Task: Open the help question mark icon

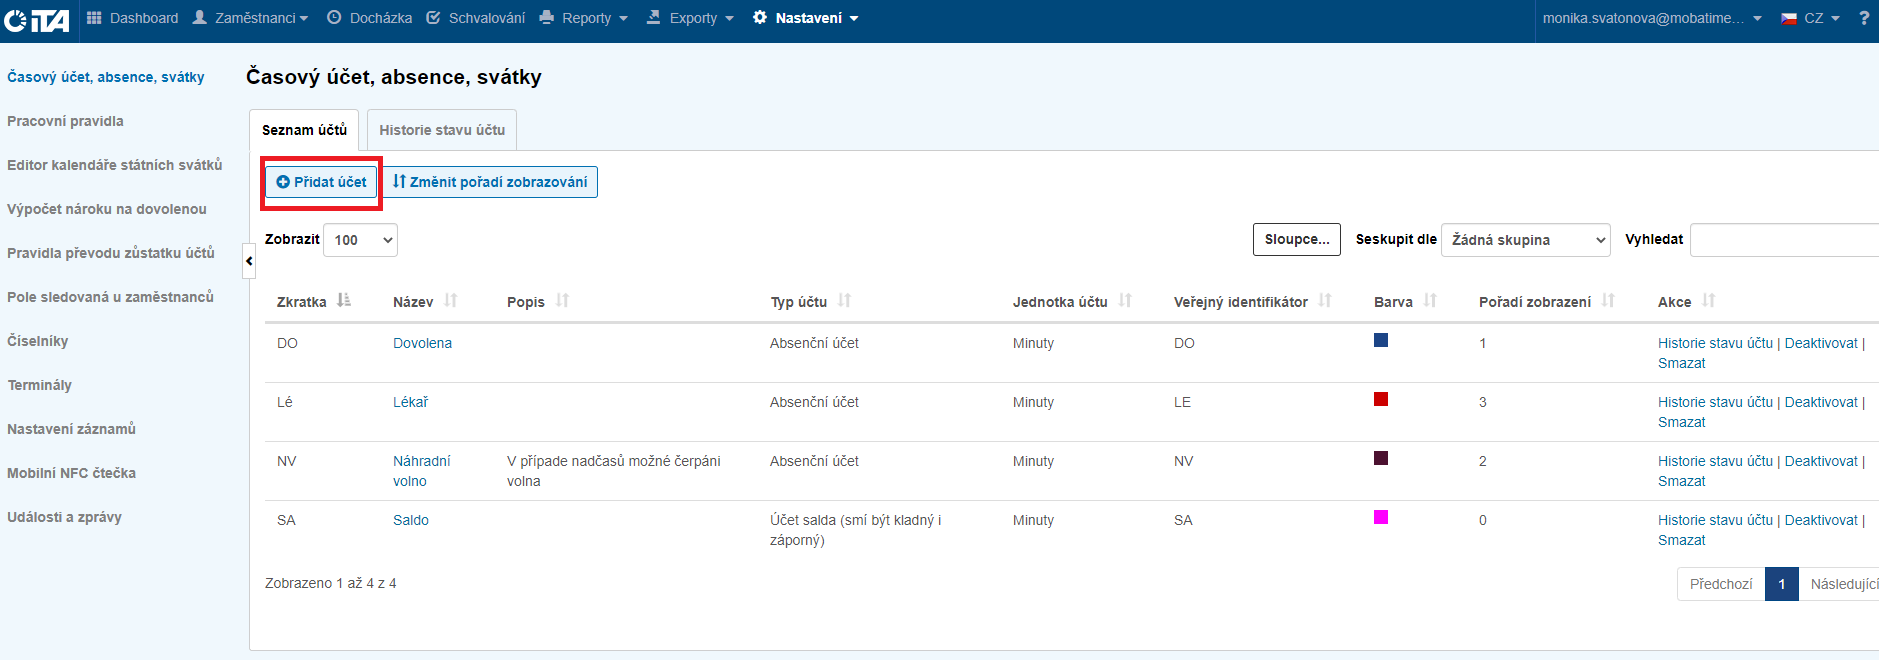Action: coord(1864,18)
